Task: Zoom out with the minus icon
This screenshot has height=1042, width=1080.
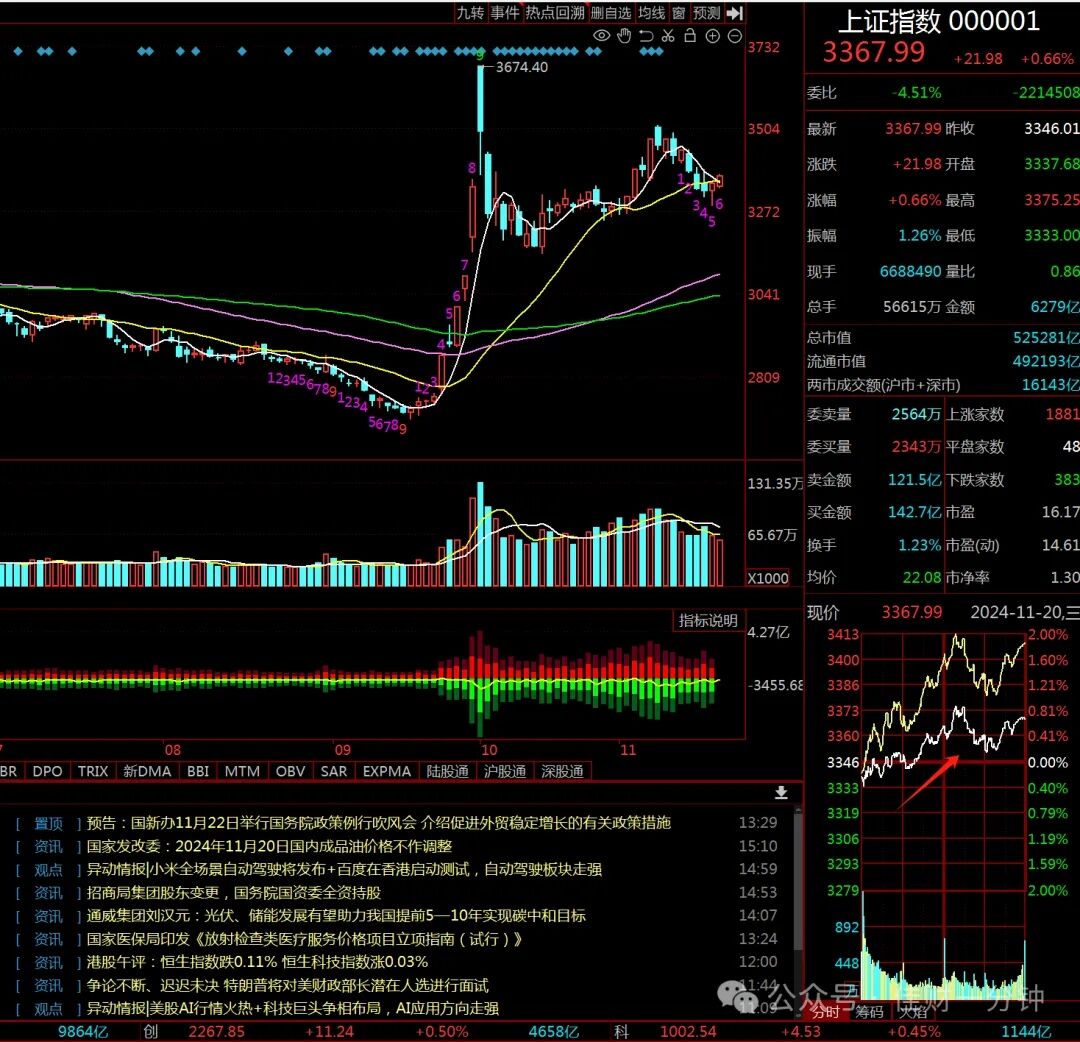Action: pyautogui.click(x=735, y=36)
